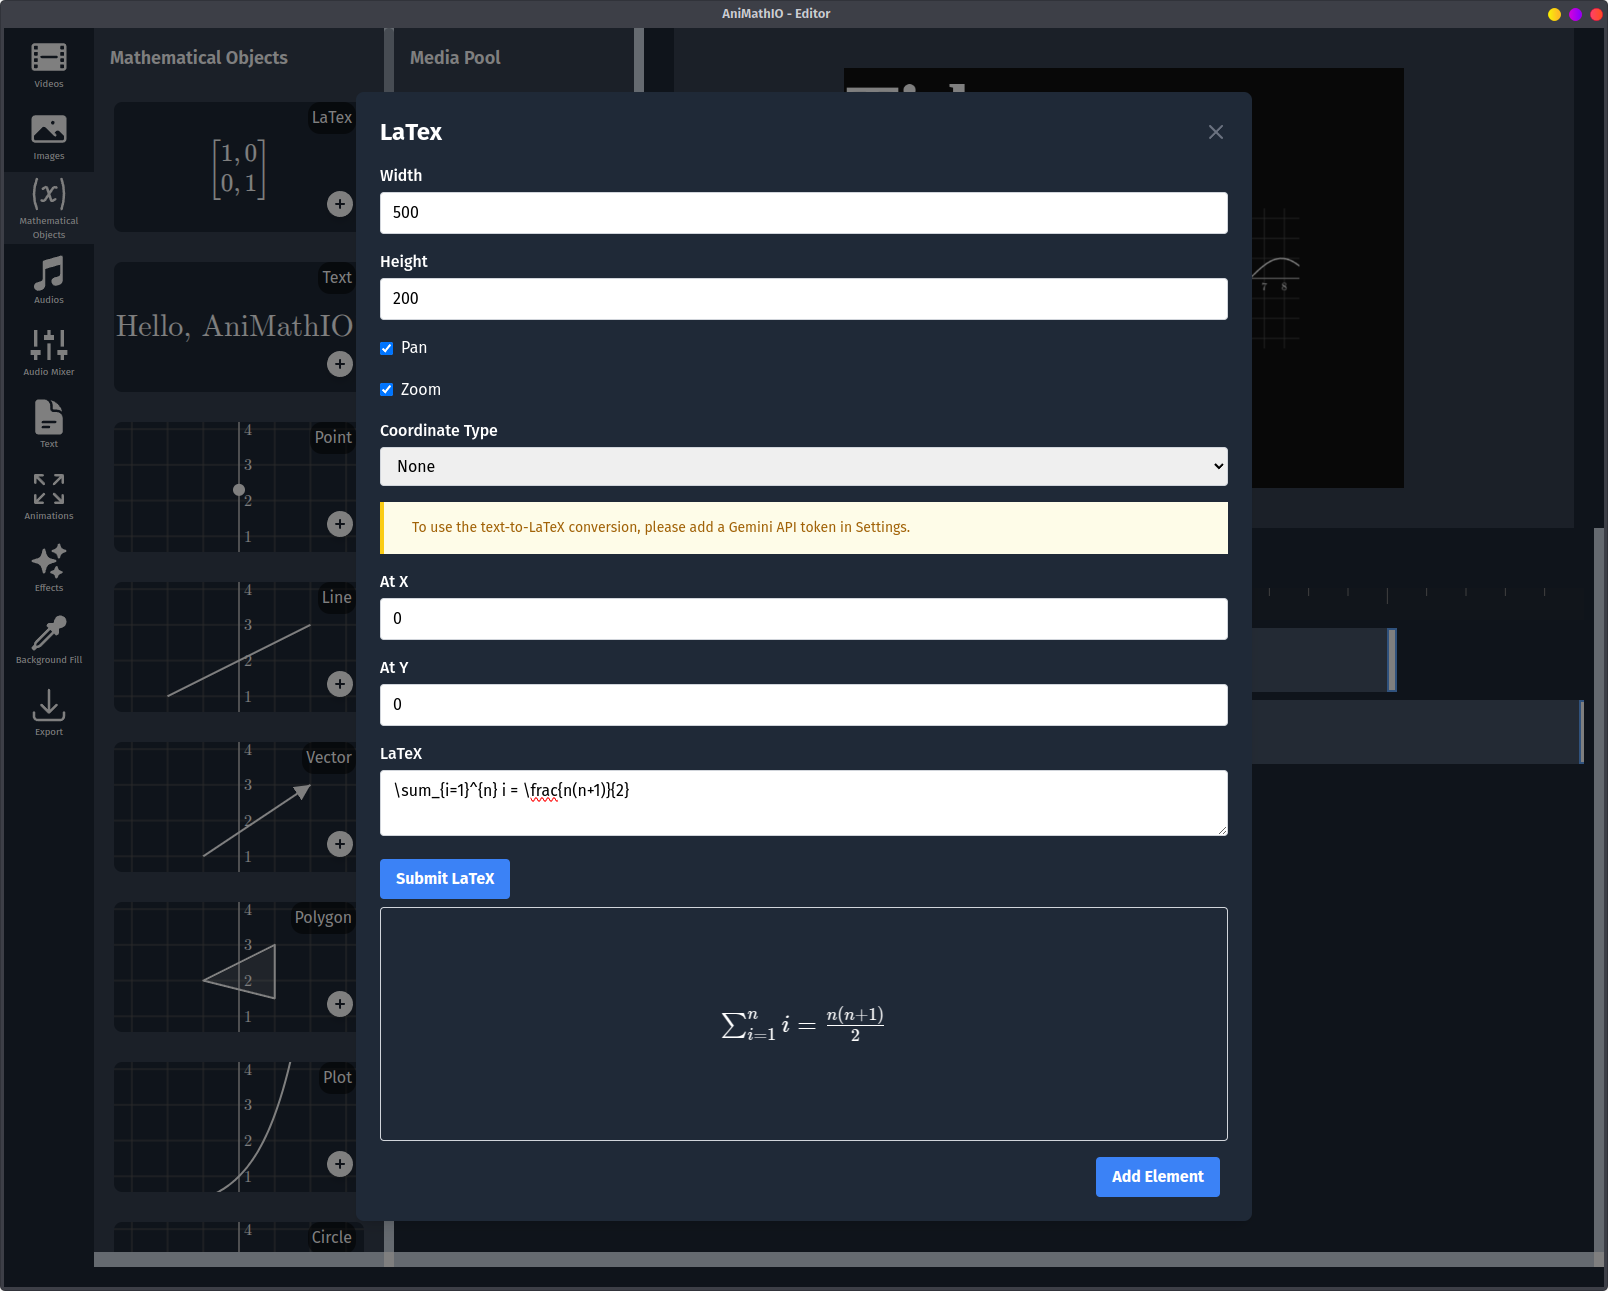The width and height of the screenshot is (1608, 1291).
Task: Select the Hello, AniMathIO text thumbnail
Action: point(235,327)
